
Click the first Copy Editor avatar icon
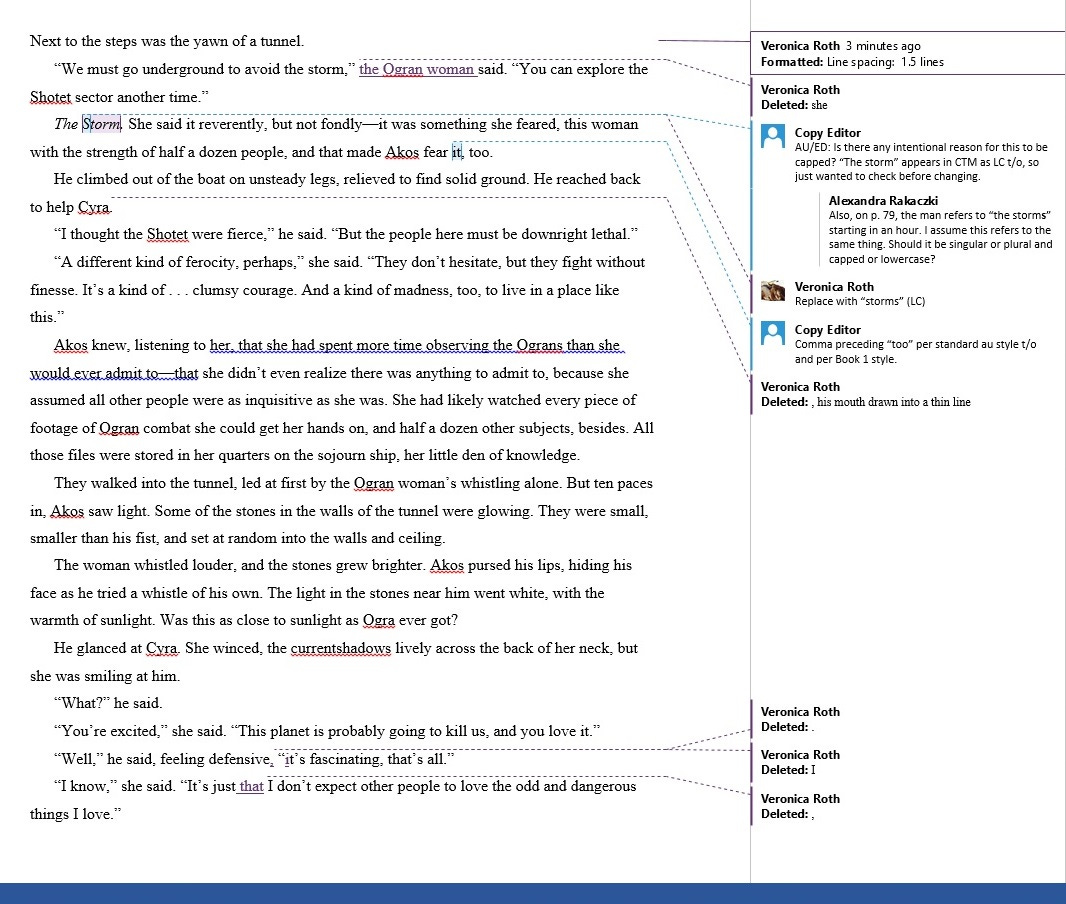pyautogui.click(x=772, y=136)
